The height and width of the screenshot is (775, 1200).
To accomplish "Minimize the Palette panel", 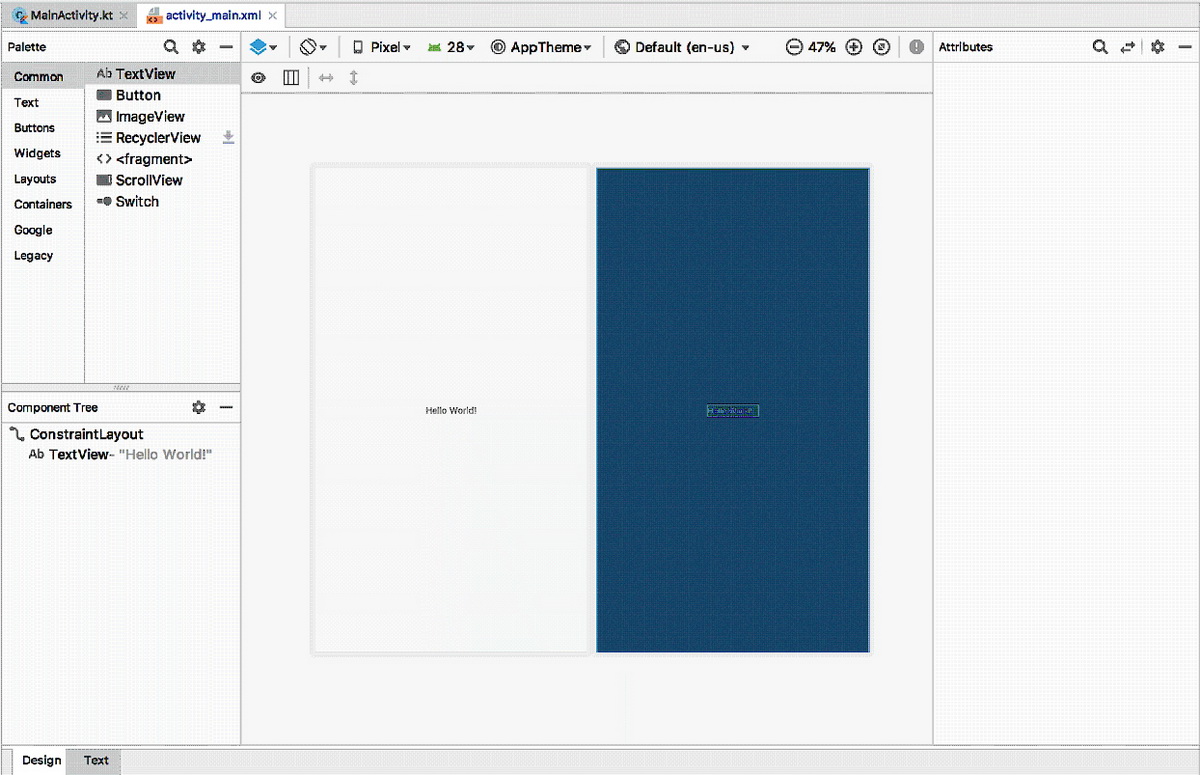I will [x=226, y=47].
